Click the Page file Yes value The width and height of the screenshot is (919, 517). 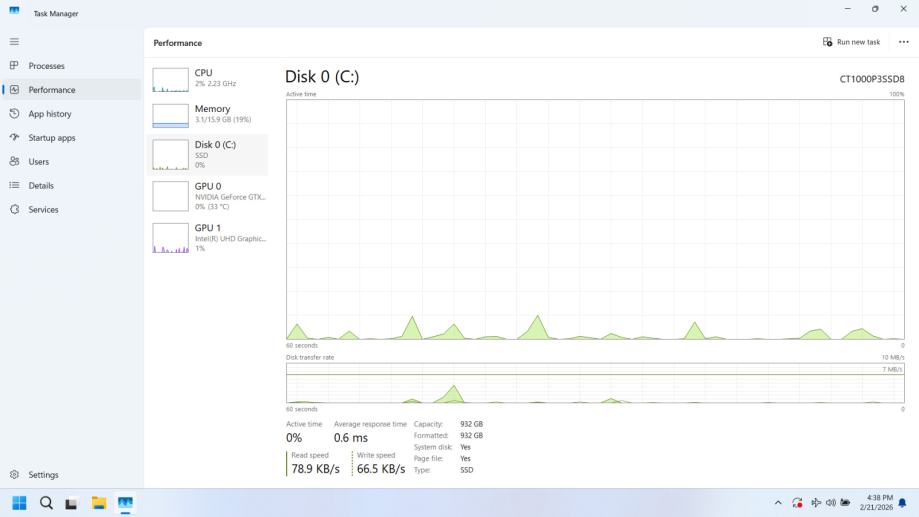pos(465,458)
